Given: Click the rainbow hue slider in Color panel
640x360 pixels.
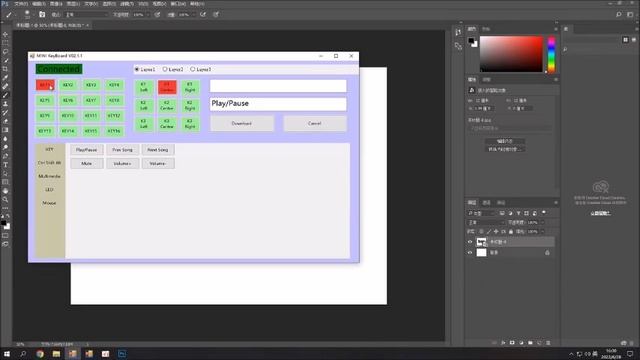Looking at the screenshot, I should tap(551, 54).
